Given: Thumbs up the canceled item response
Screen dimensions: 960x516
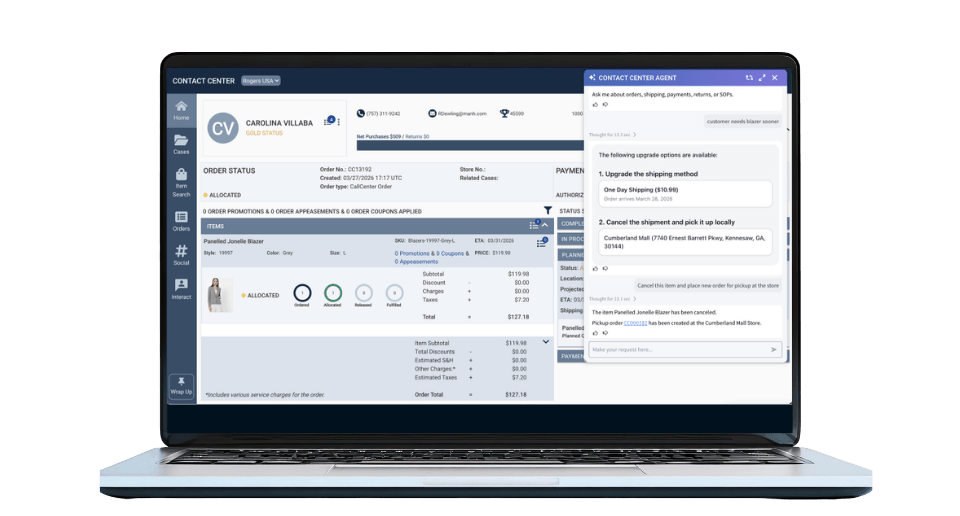Looking at the screenshot, I should [x=595, y=333].
